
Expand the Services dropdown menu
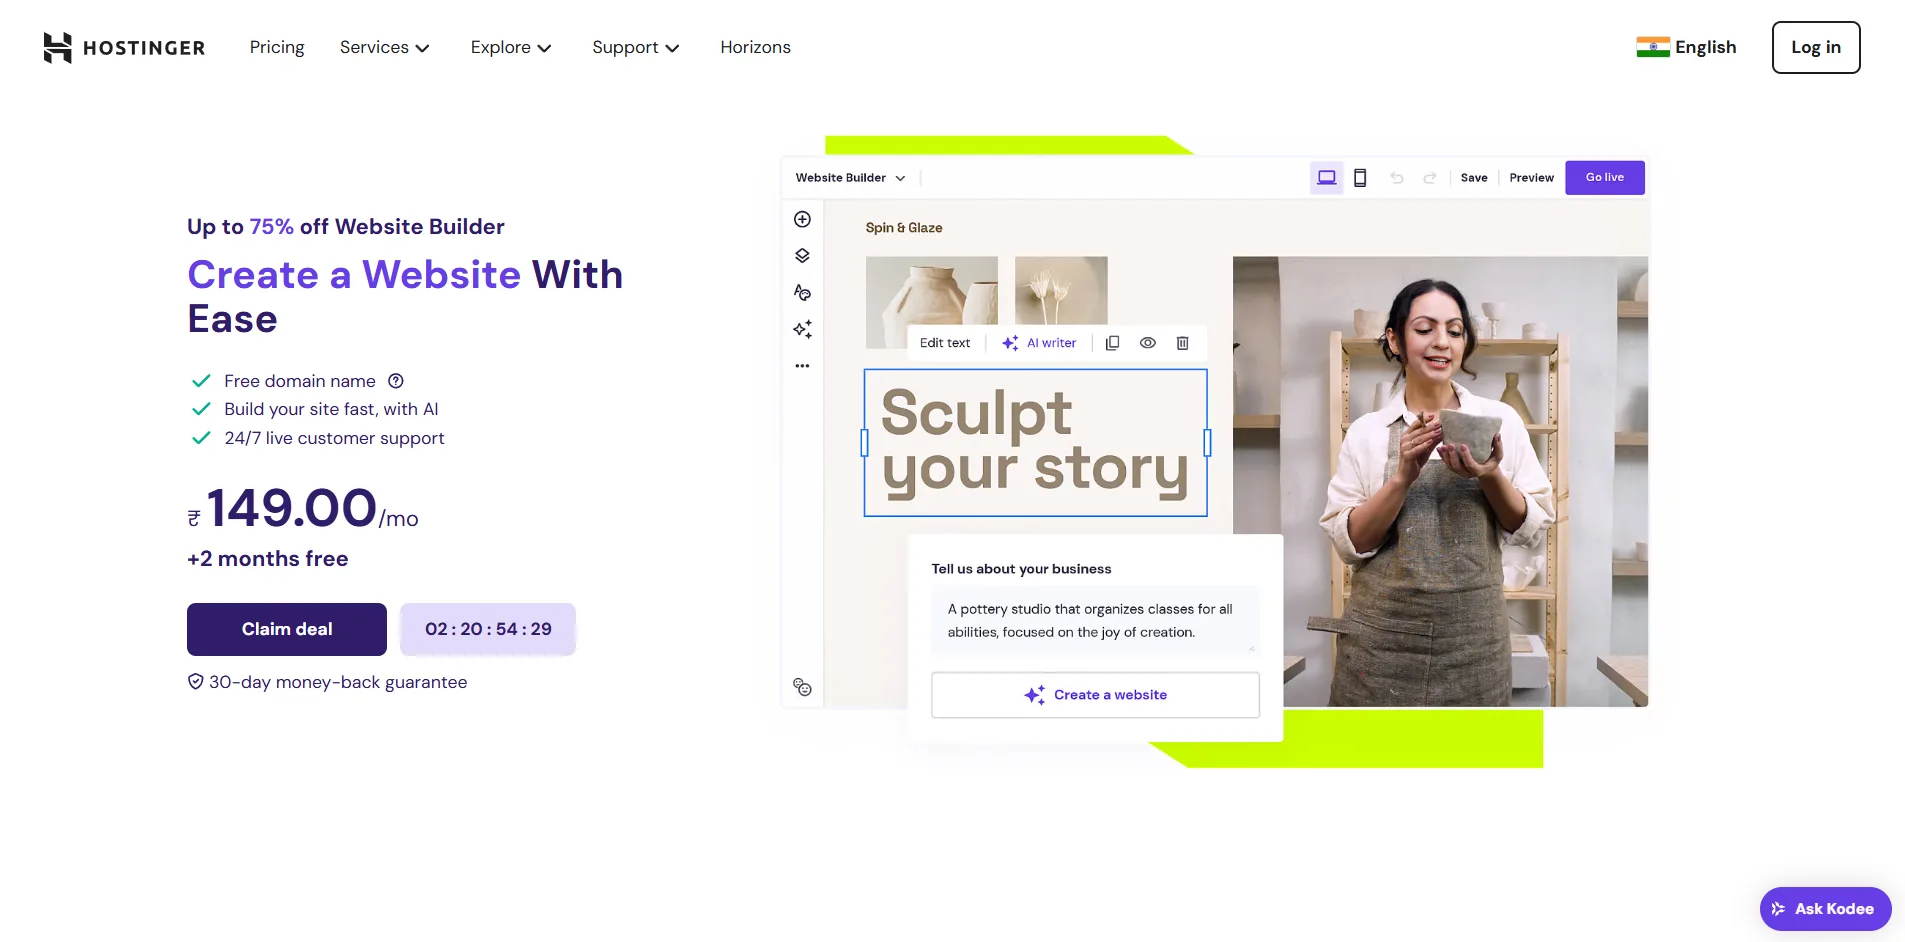[384, 47]
